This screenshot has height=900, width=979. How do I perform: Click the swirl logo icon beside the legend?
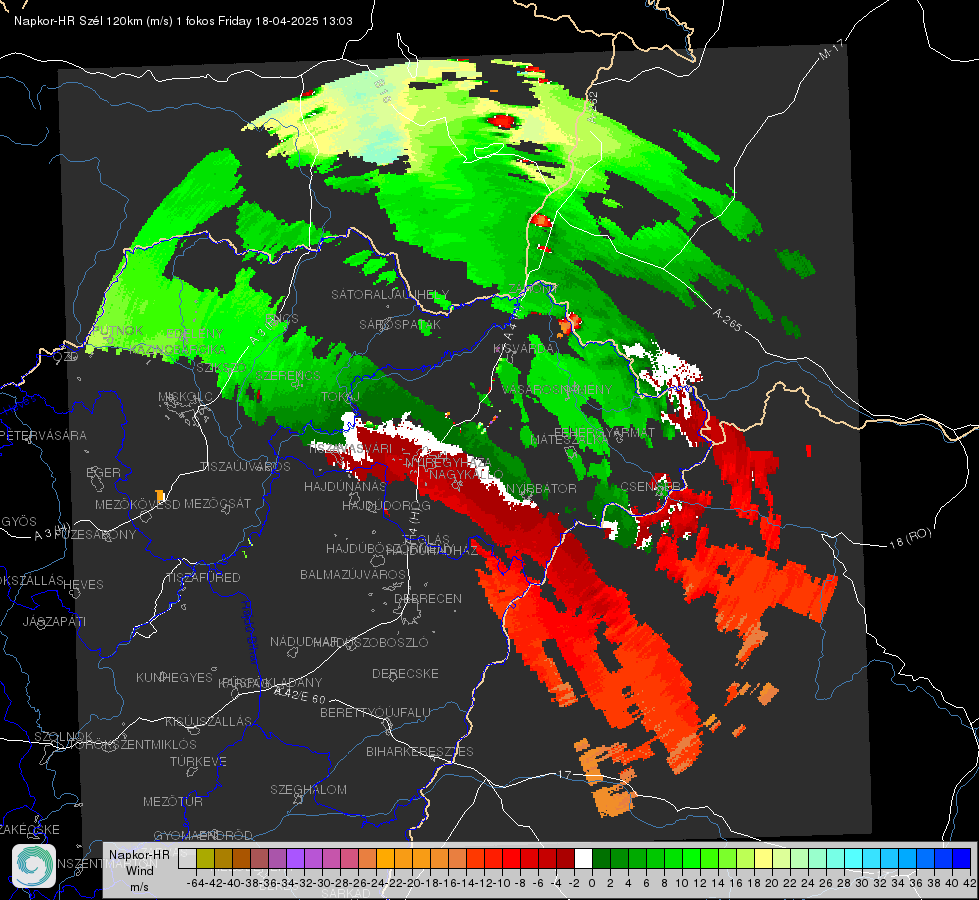(x=34, y=866)
